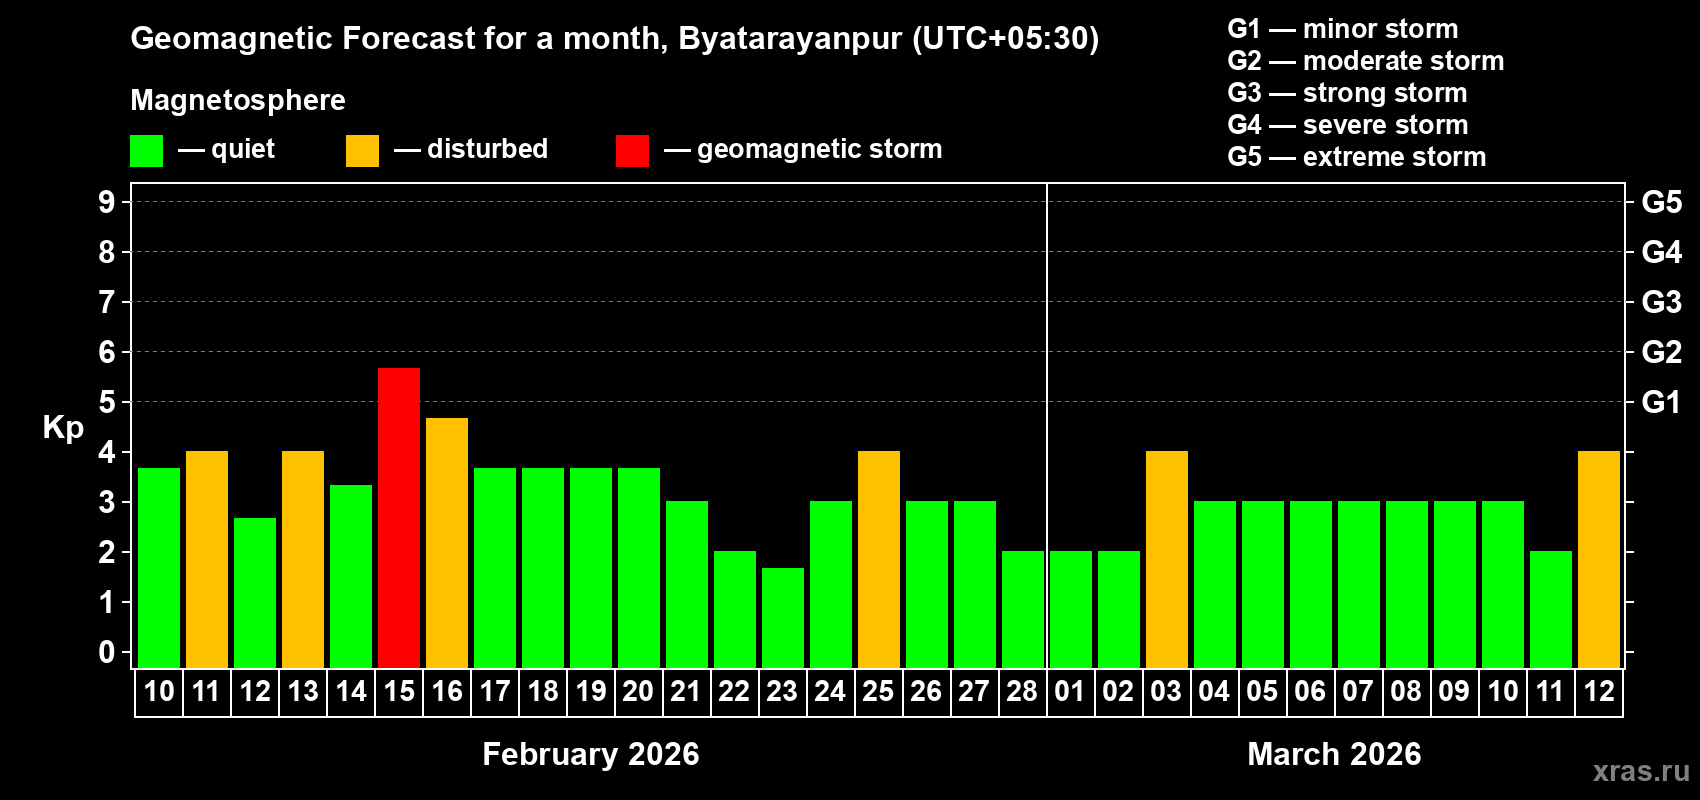The height and width of the screenshot is (800, 1700).
Task: Click the green bar for February 22
Action: click(735, 610)
